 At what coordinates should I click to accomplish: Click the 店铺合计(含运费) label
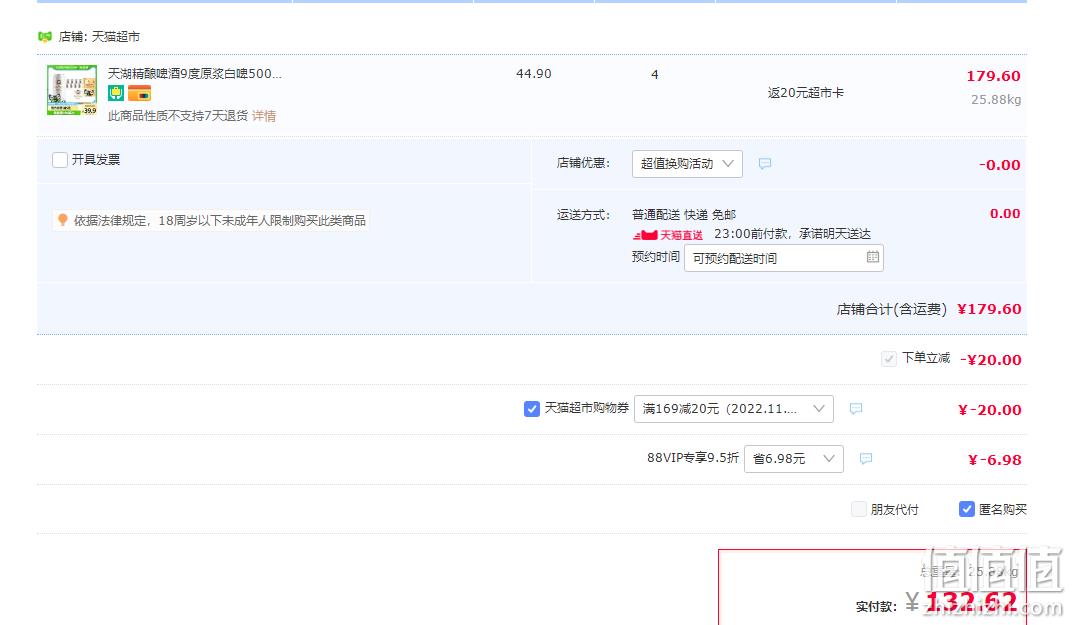[x=892, y=310]
